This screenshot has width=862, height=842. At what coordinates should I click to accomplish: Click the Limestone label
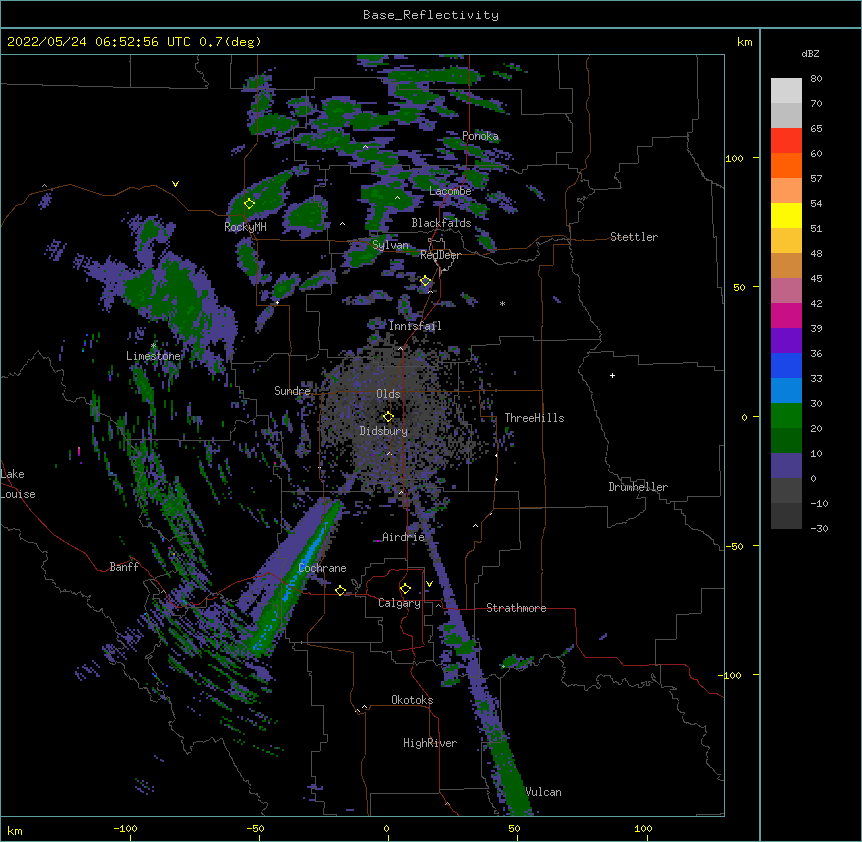click(153, 356)
